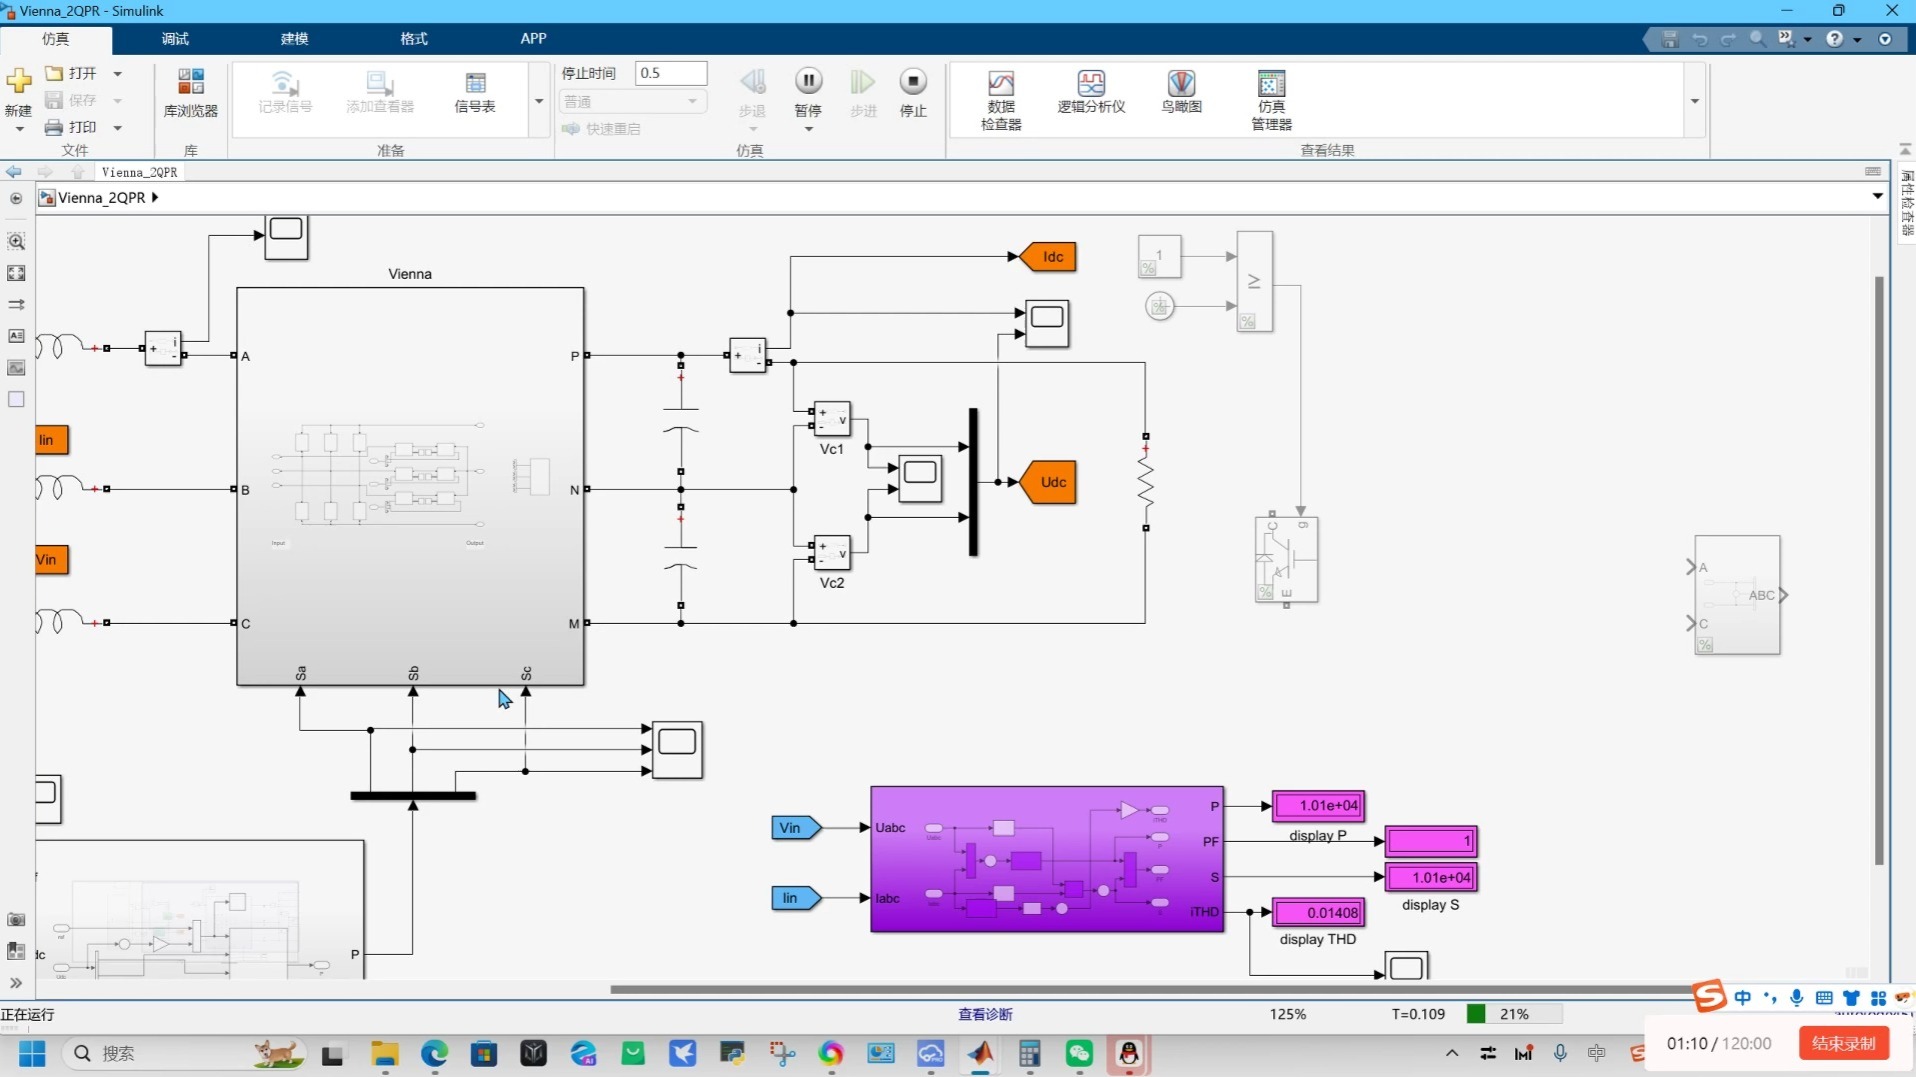This screenshot has width=1916, height=1077.
Task: Click the Image tool in left palette
Action: (x=16, y=368)
